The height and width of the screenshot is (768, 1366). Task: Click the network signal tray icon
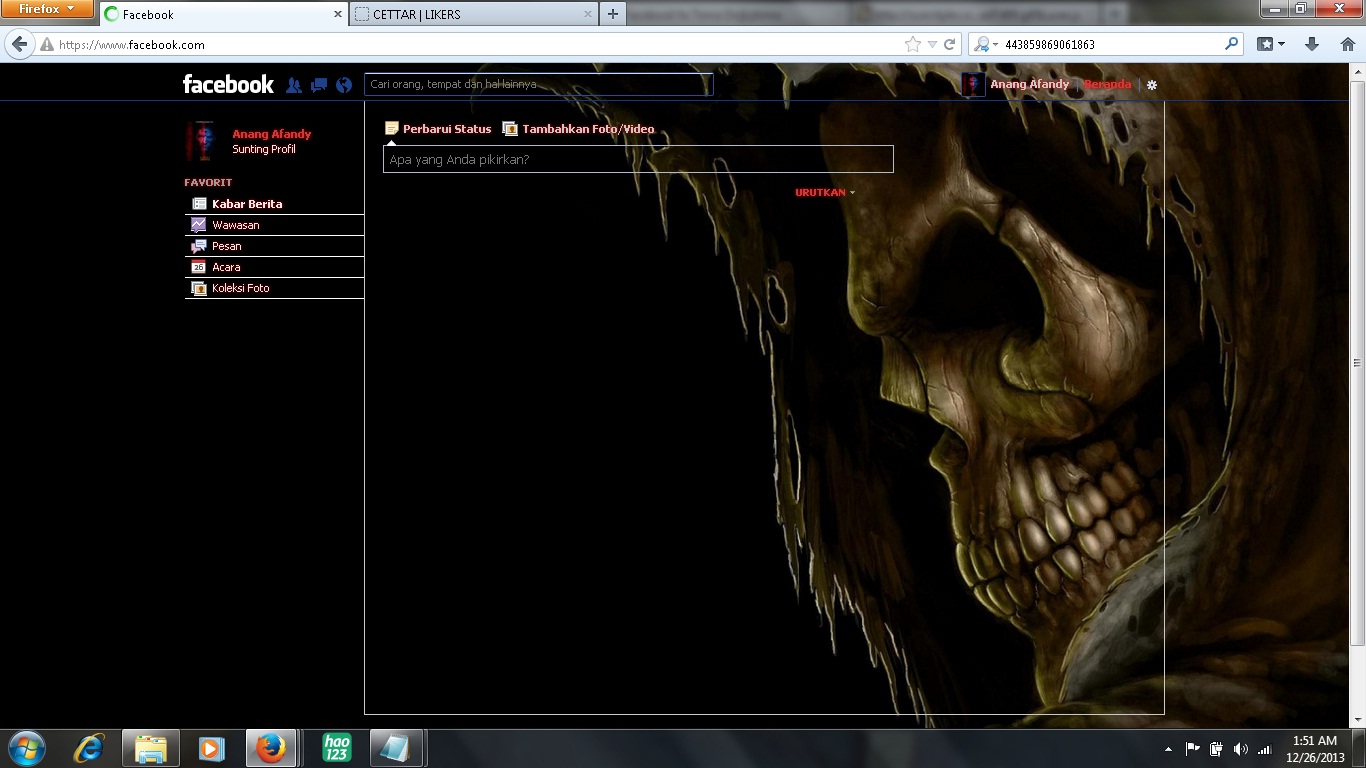[x=1264, y=749]
